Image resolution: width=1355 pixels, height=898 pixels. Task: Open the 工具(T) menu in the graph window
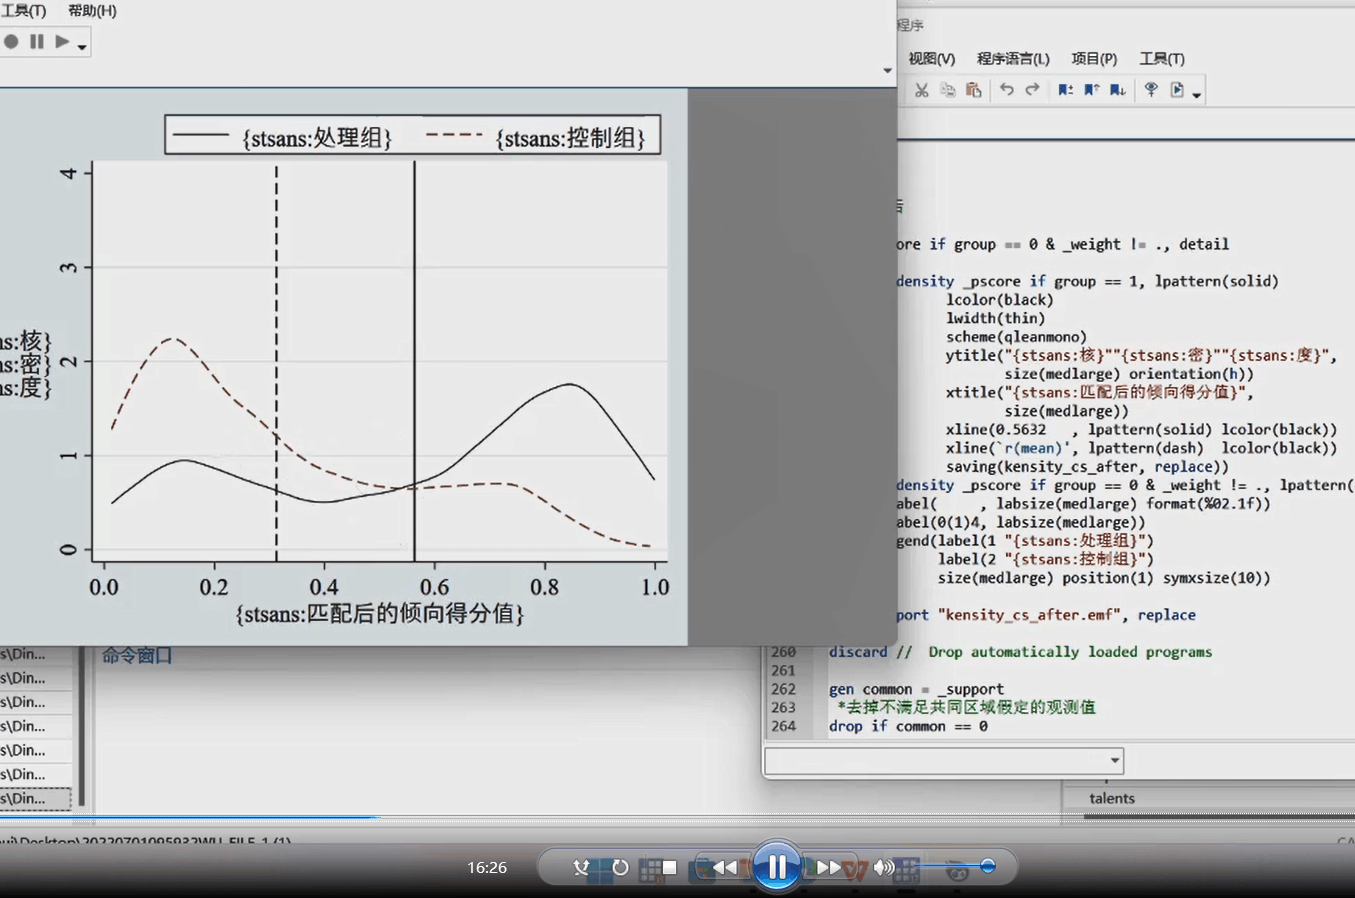pos(23,10)
